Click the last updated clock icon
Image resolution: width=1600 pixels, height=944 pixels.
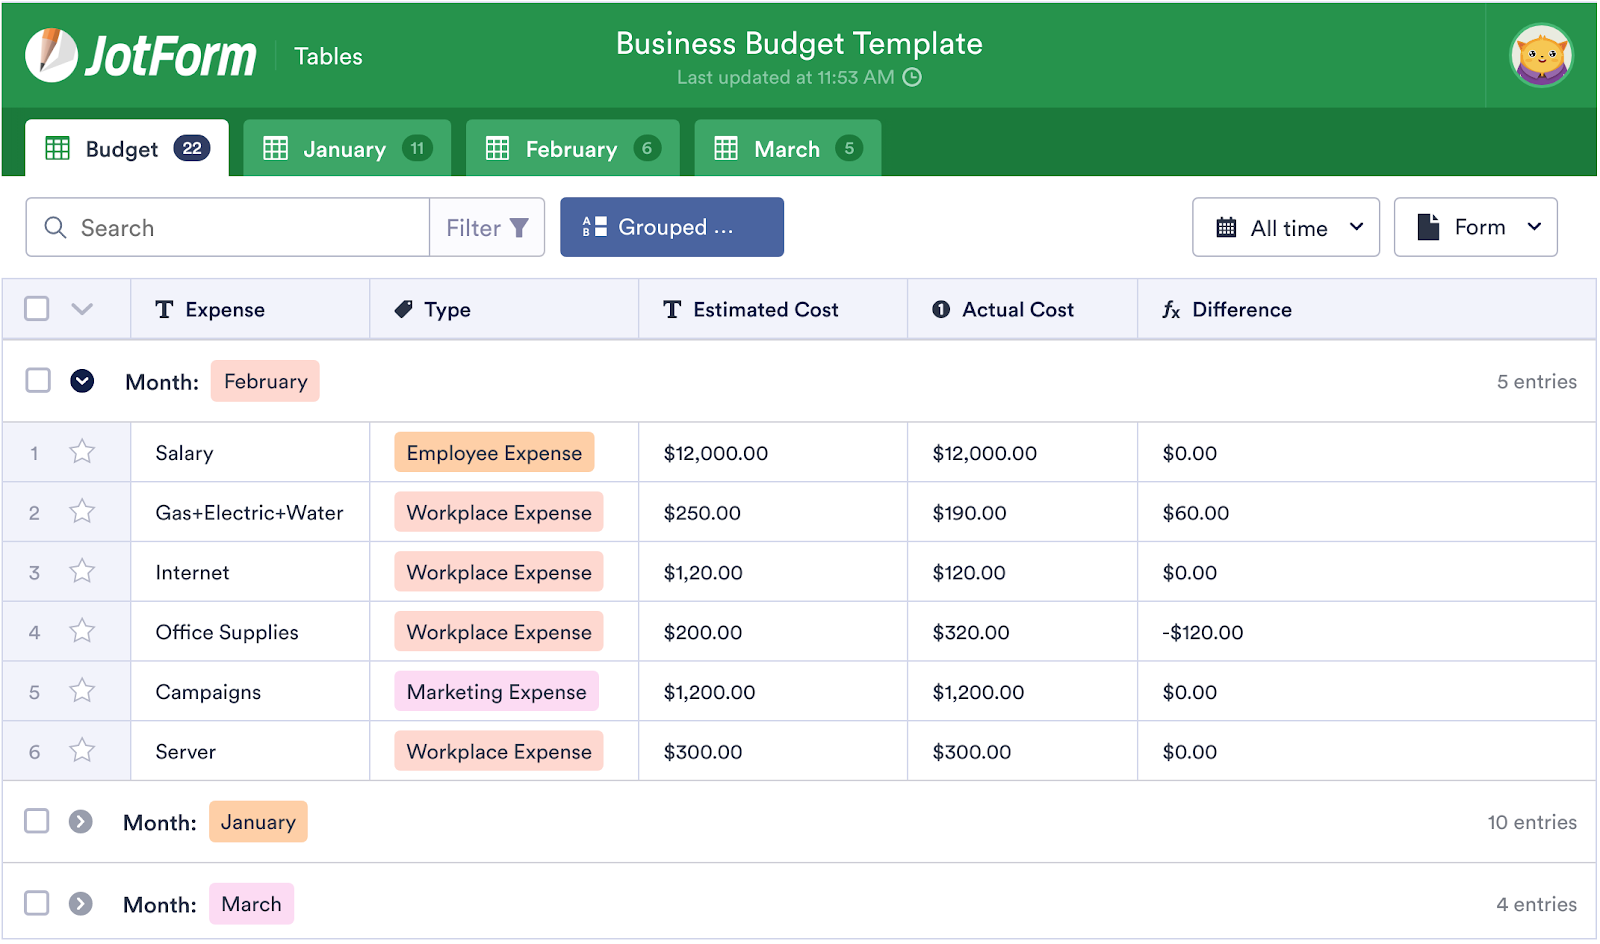pos(912,78)
